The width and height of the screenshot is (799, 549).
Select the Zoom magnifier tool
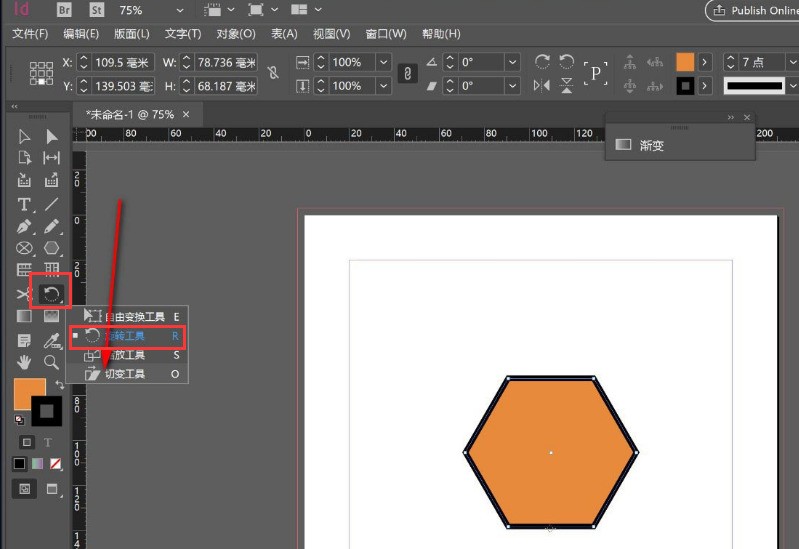point(51,362)
